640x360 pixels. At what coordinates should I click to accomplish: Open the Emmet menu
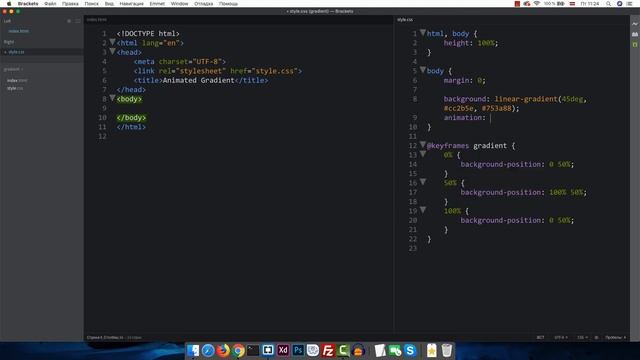pyautogui.click(x=157, y=4)
